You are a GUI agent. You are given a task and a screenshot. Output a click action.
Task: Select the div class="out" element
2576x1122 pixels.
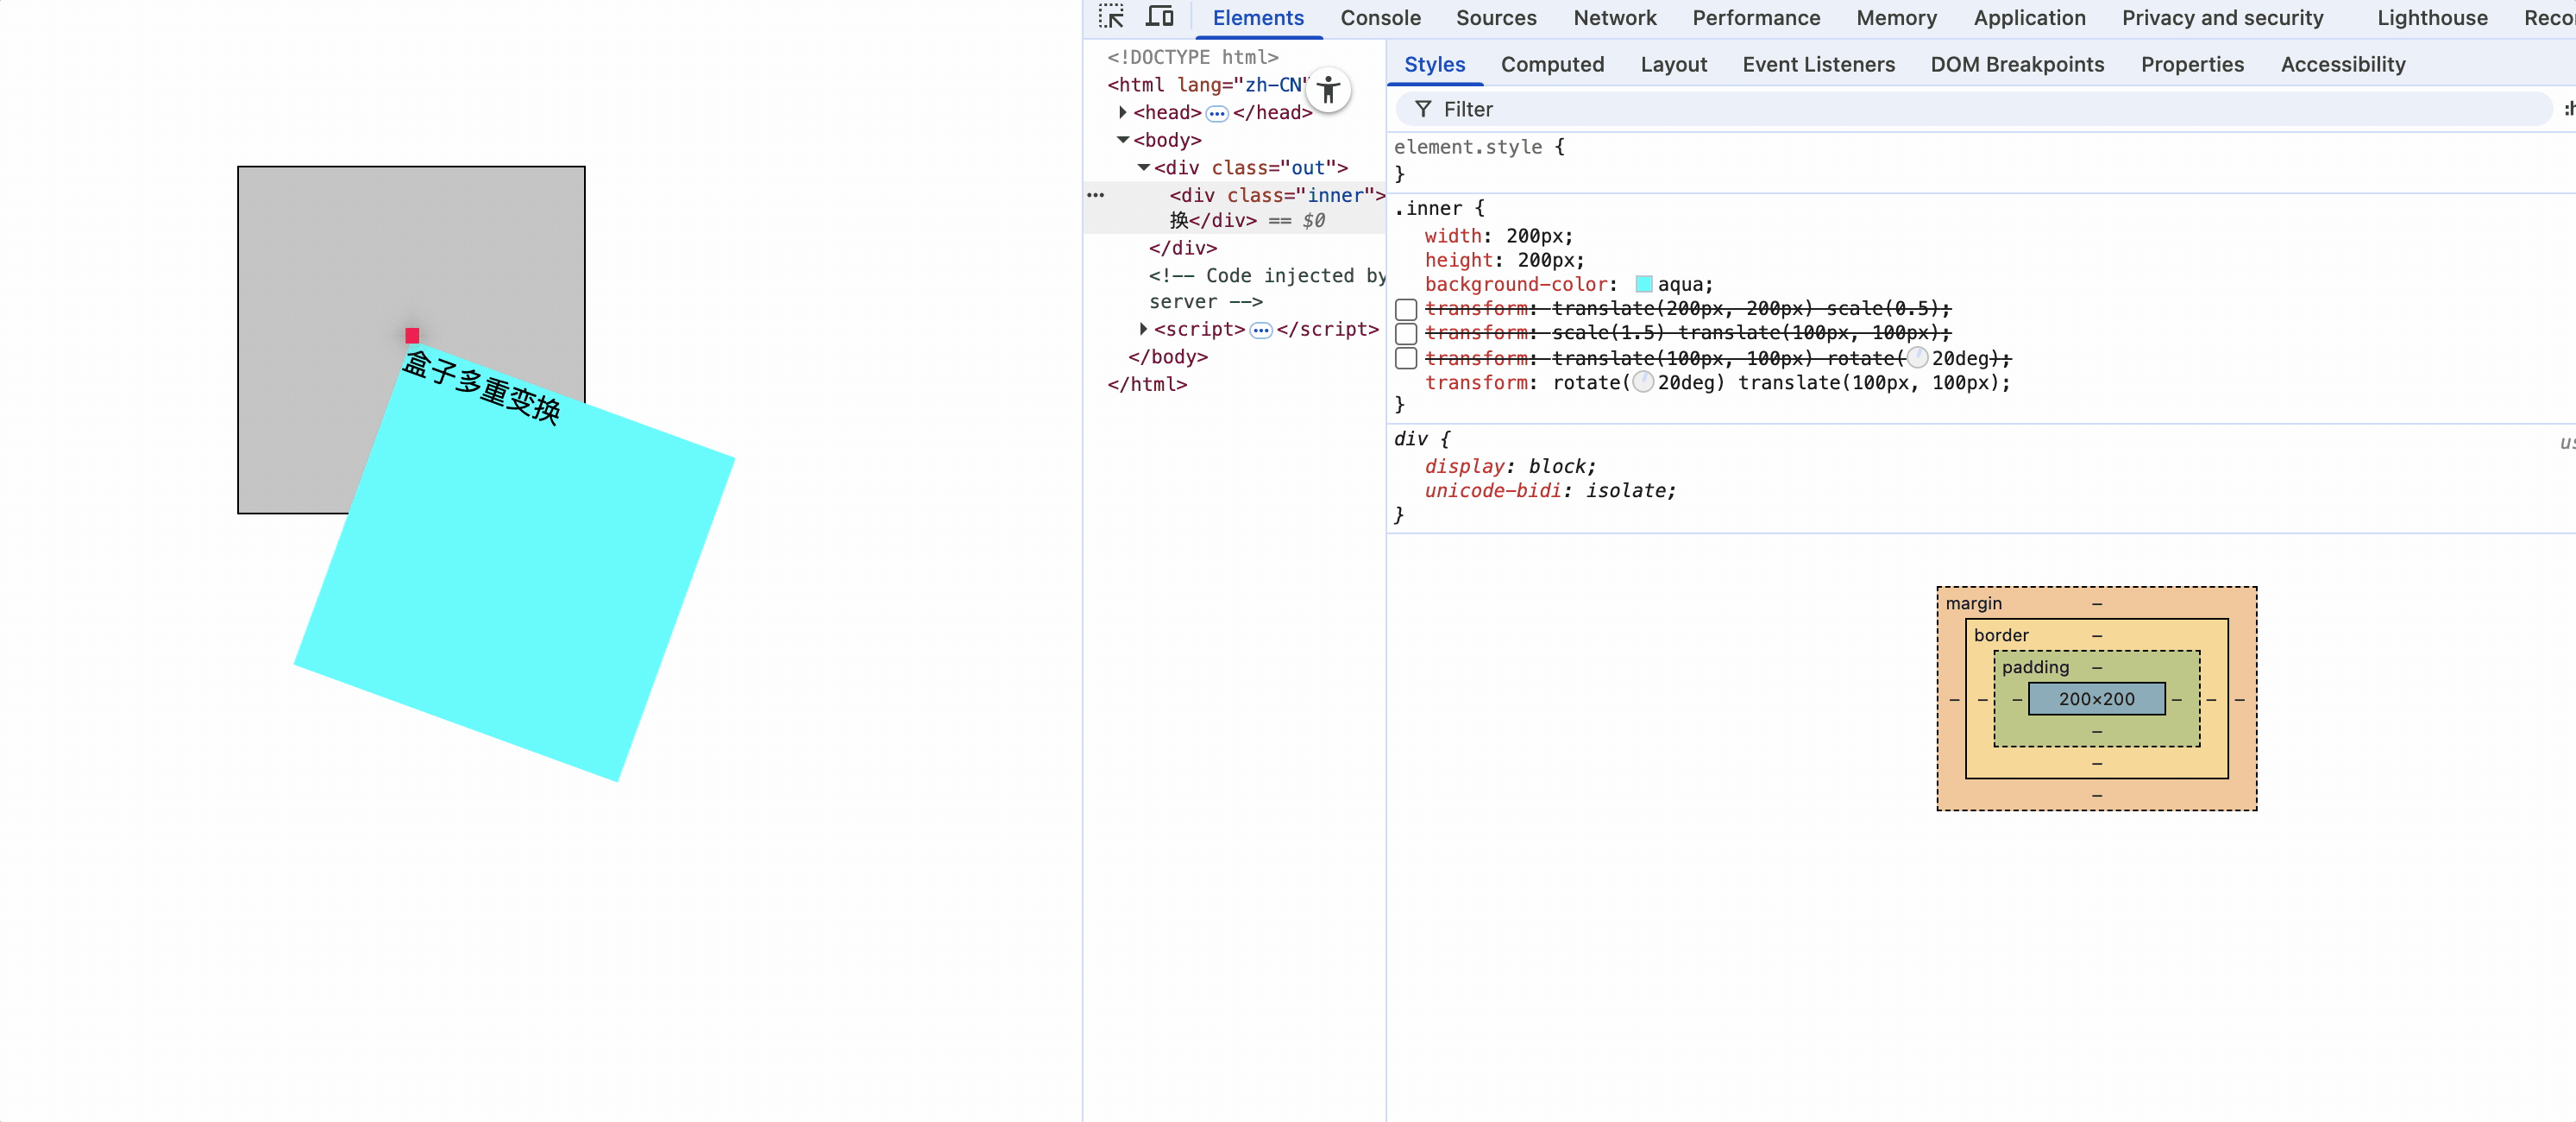coord(1250,168)
